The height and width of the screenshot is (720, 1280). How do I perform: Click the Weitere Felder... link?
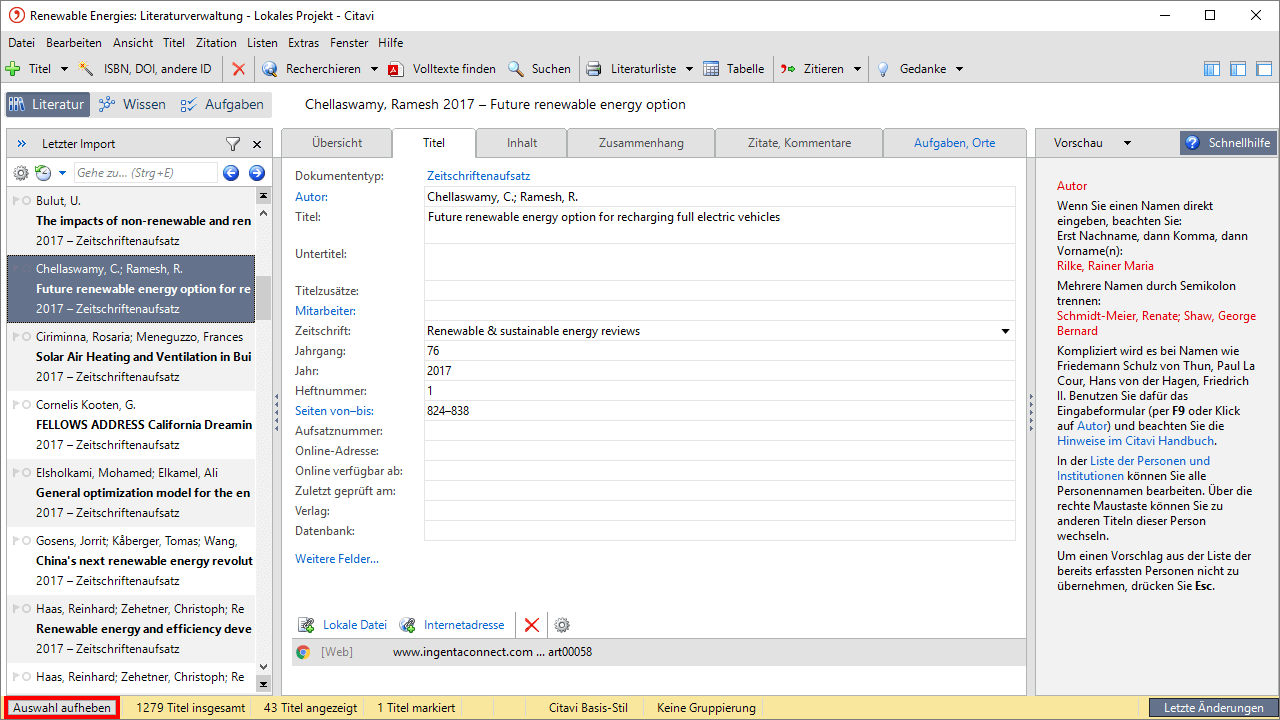(337, 559)
